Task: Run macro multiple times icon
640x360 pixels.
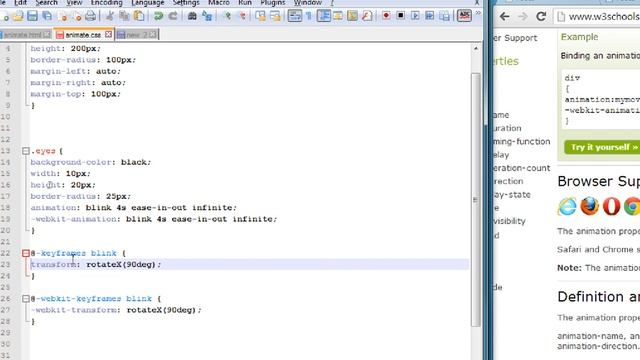Action: [430, 16]
